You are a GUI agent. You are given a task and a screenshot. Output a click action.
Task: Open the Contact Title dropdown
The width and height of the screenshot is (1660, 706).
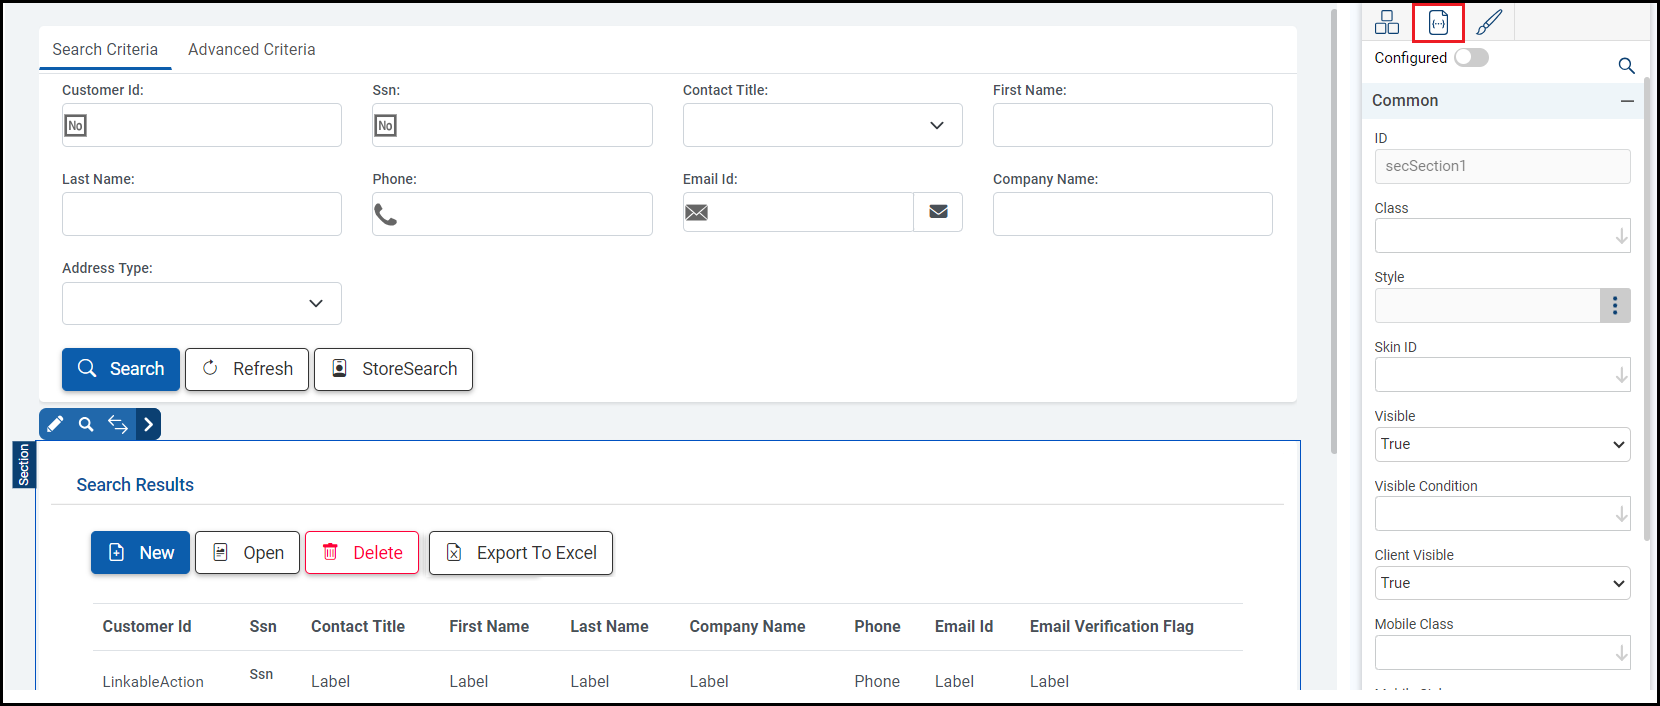pos(823,125)
